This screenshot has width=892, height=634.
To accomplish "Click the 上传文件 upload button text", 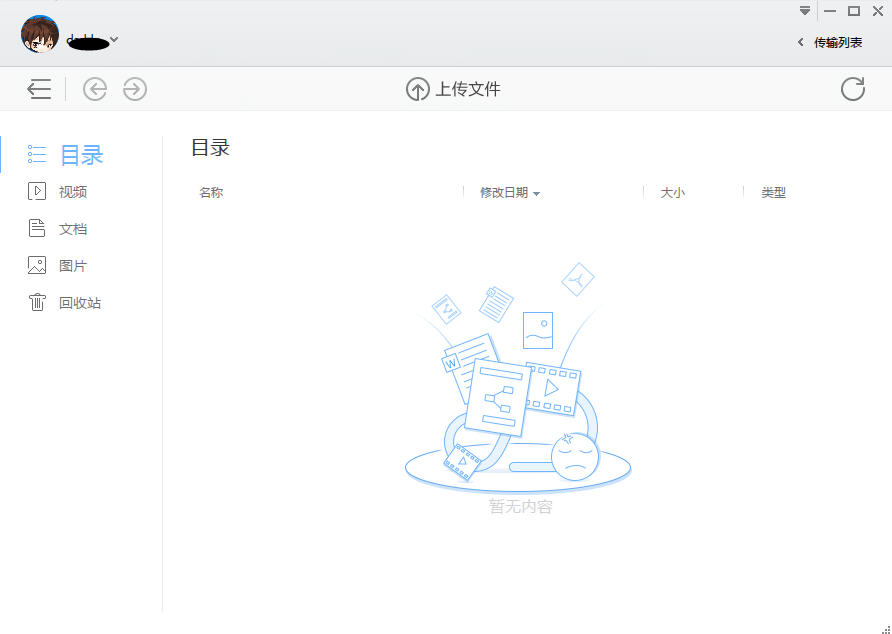I will coord(467,89).
